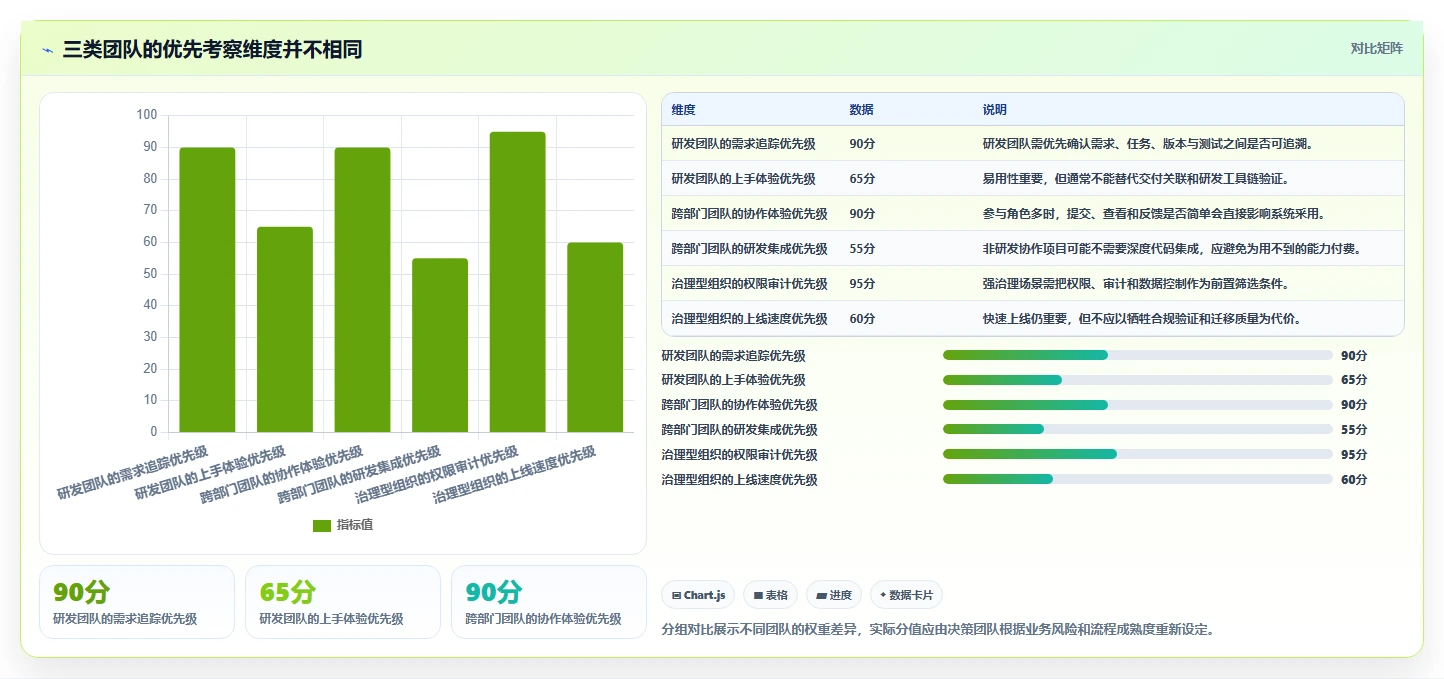Click the 数据卡片 chip

click(x=906, y=595)
